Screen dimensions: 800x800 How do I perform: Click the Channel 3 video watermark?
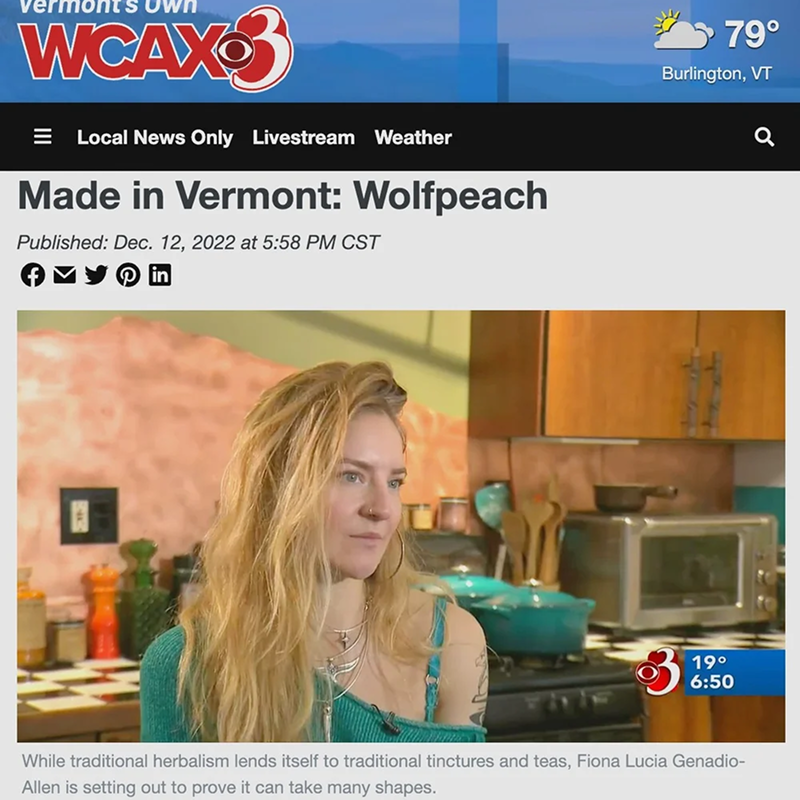[658, 672]
